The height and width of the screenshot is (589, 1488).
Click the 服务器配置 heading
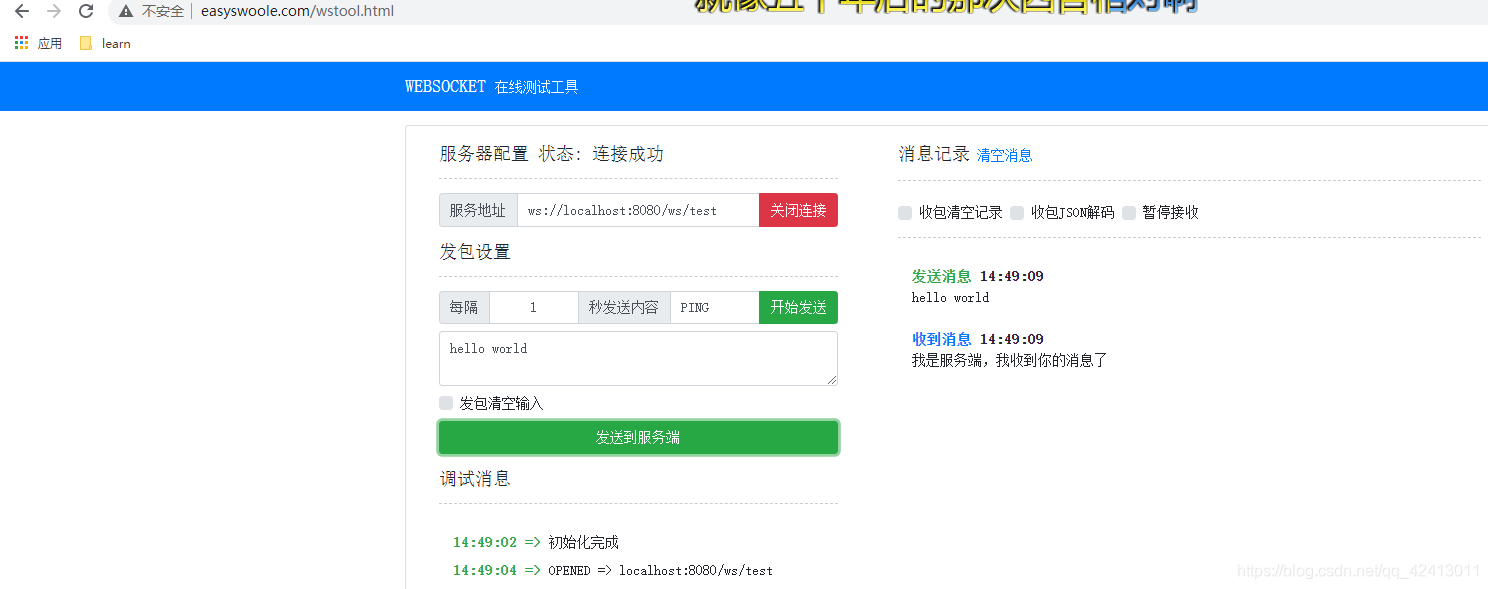(484, 154)
